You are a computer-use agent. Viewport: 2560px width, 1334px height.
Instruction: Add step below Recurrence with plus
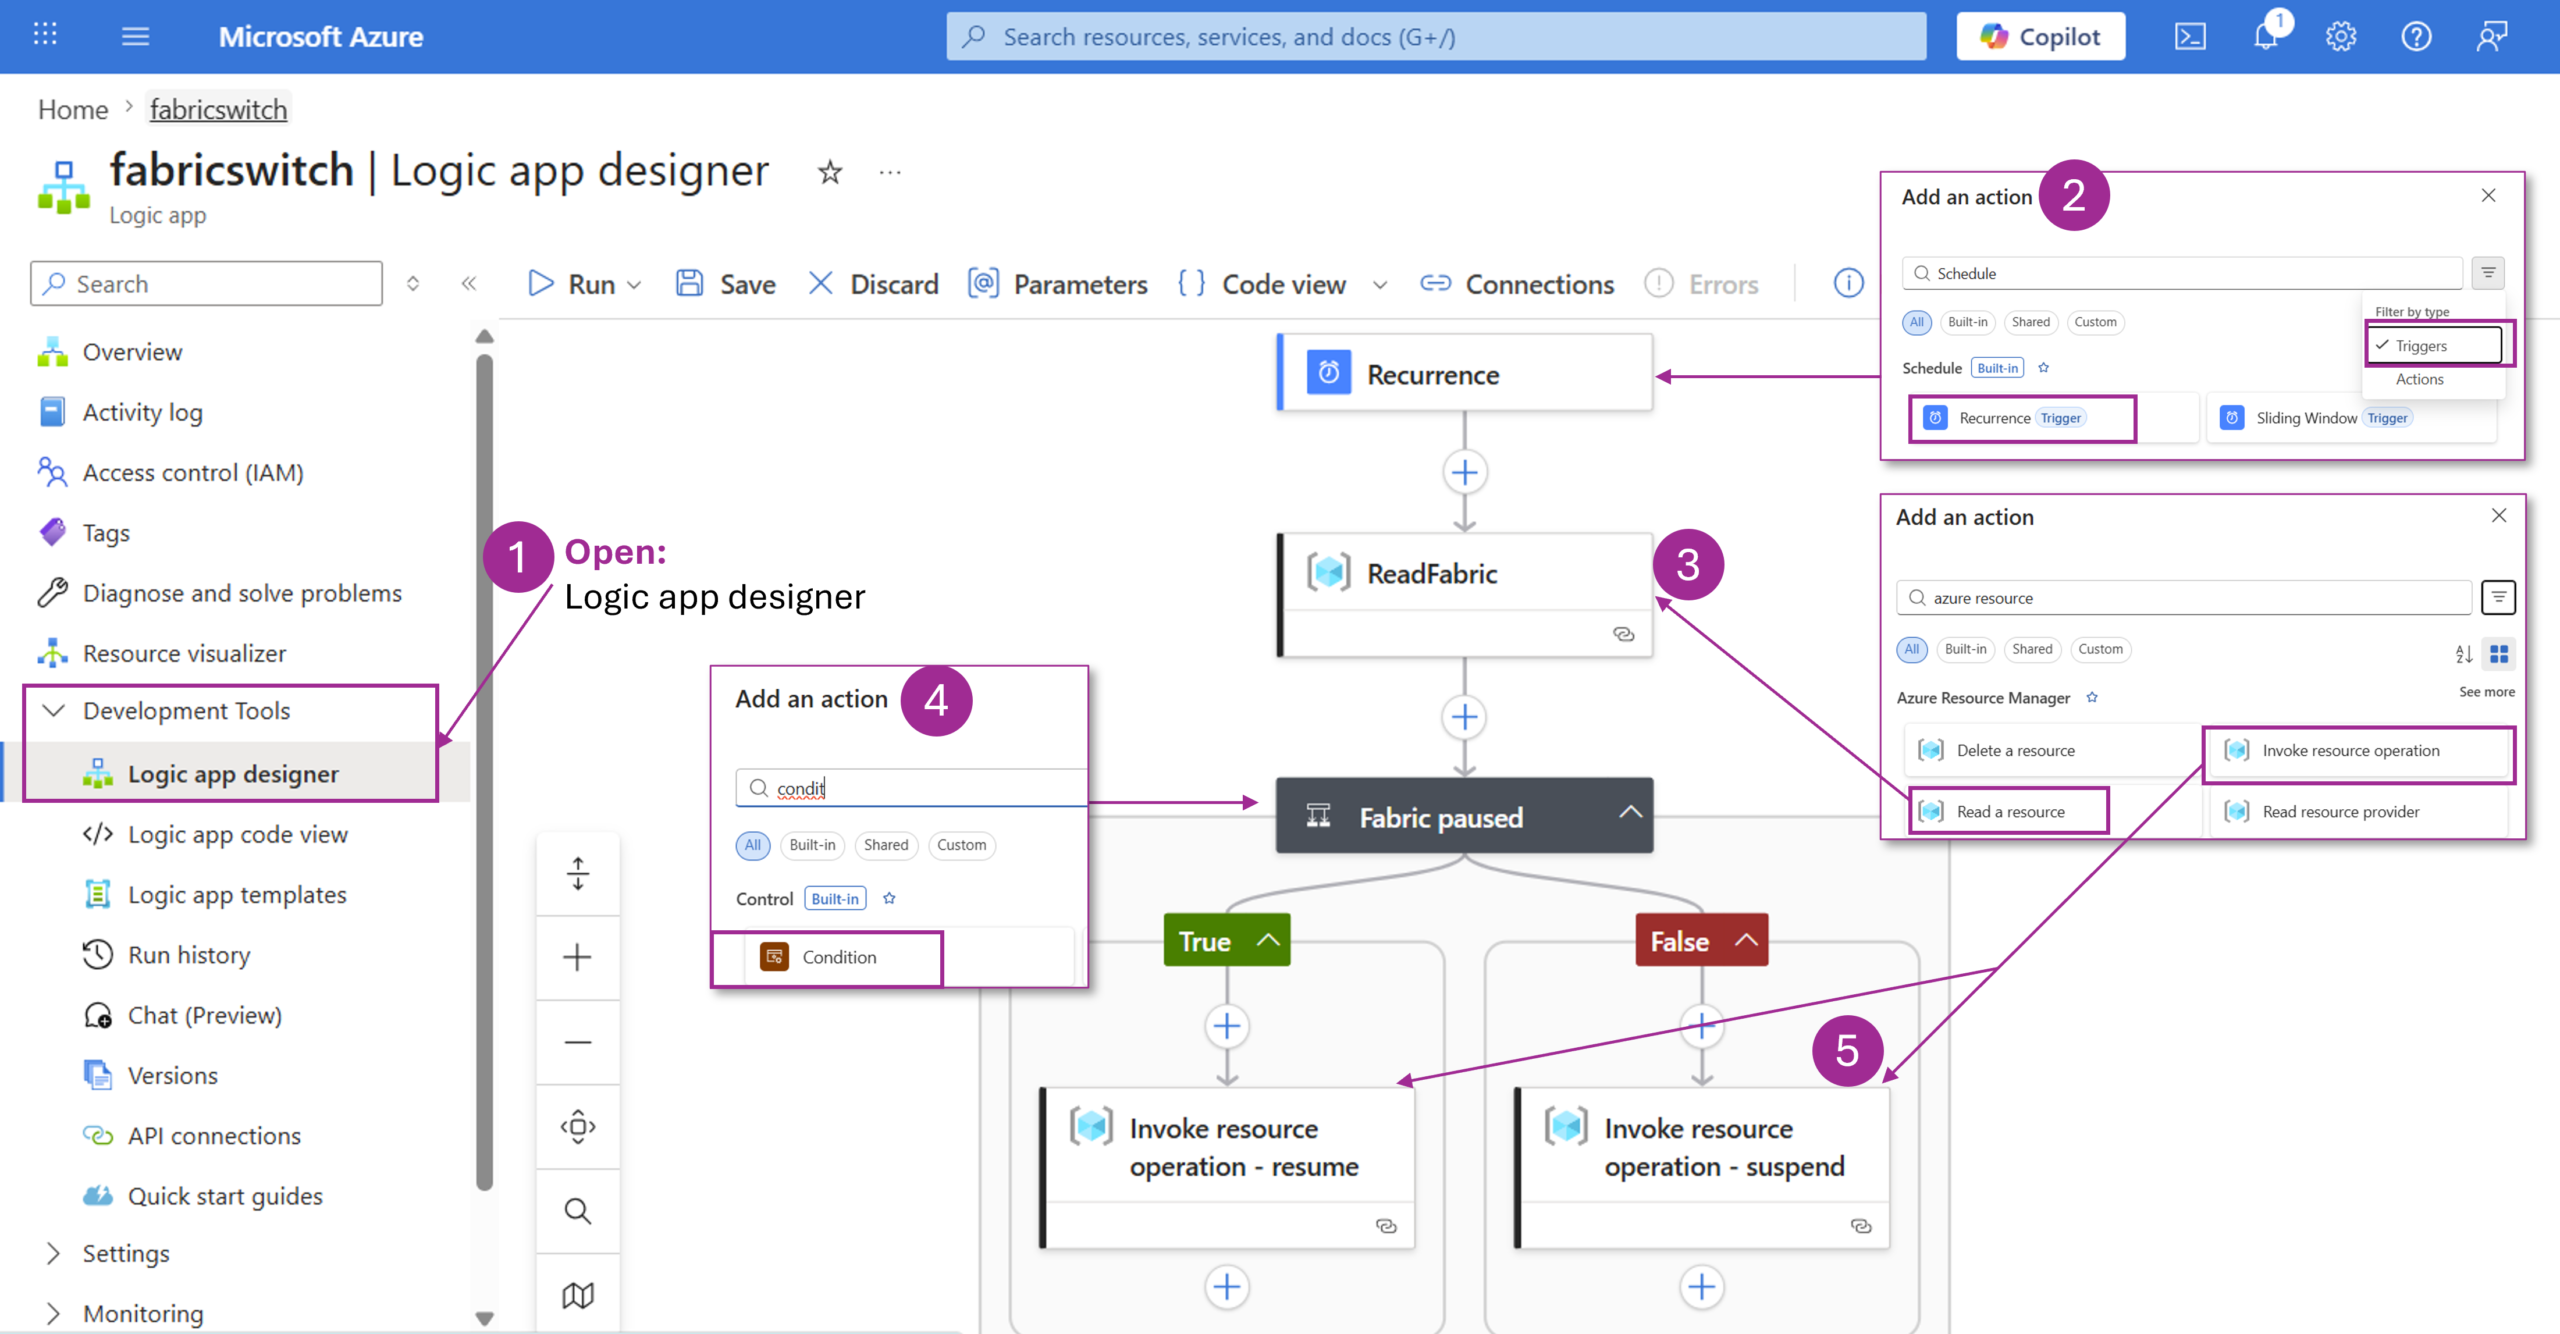1465,472
